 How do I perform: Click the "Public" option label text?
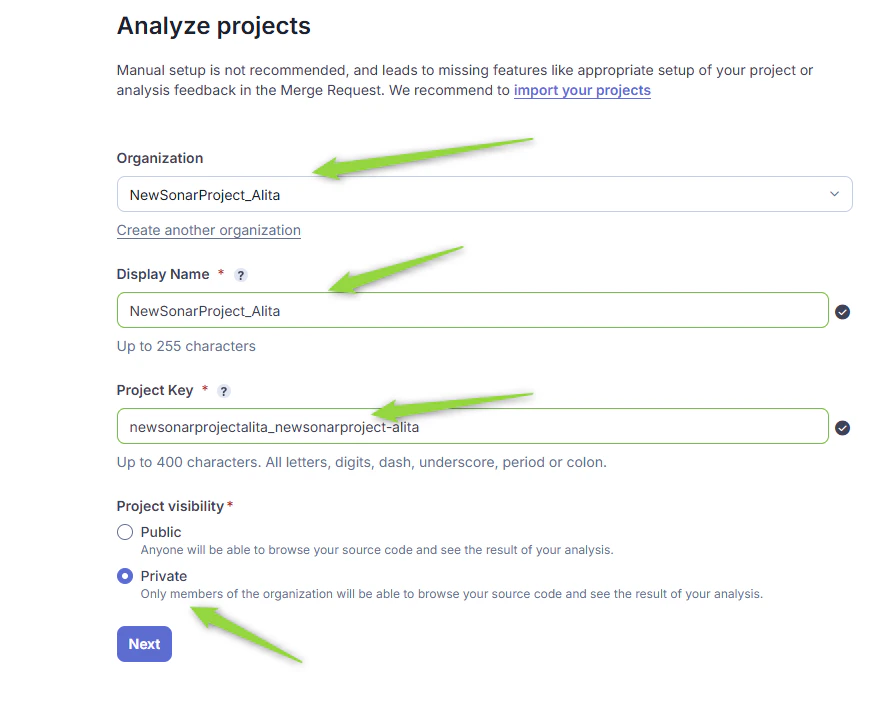161,532
